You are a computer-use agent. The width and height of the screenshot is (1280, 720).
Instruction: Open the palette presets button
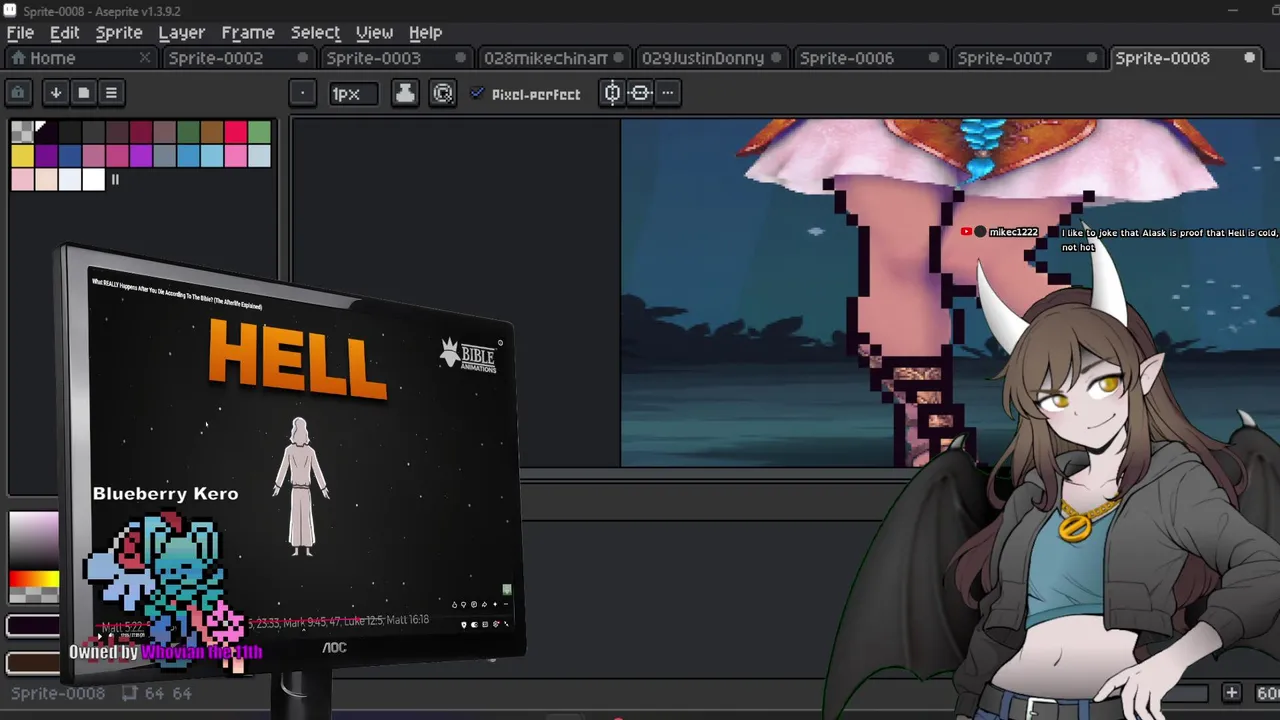[84, 93]
